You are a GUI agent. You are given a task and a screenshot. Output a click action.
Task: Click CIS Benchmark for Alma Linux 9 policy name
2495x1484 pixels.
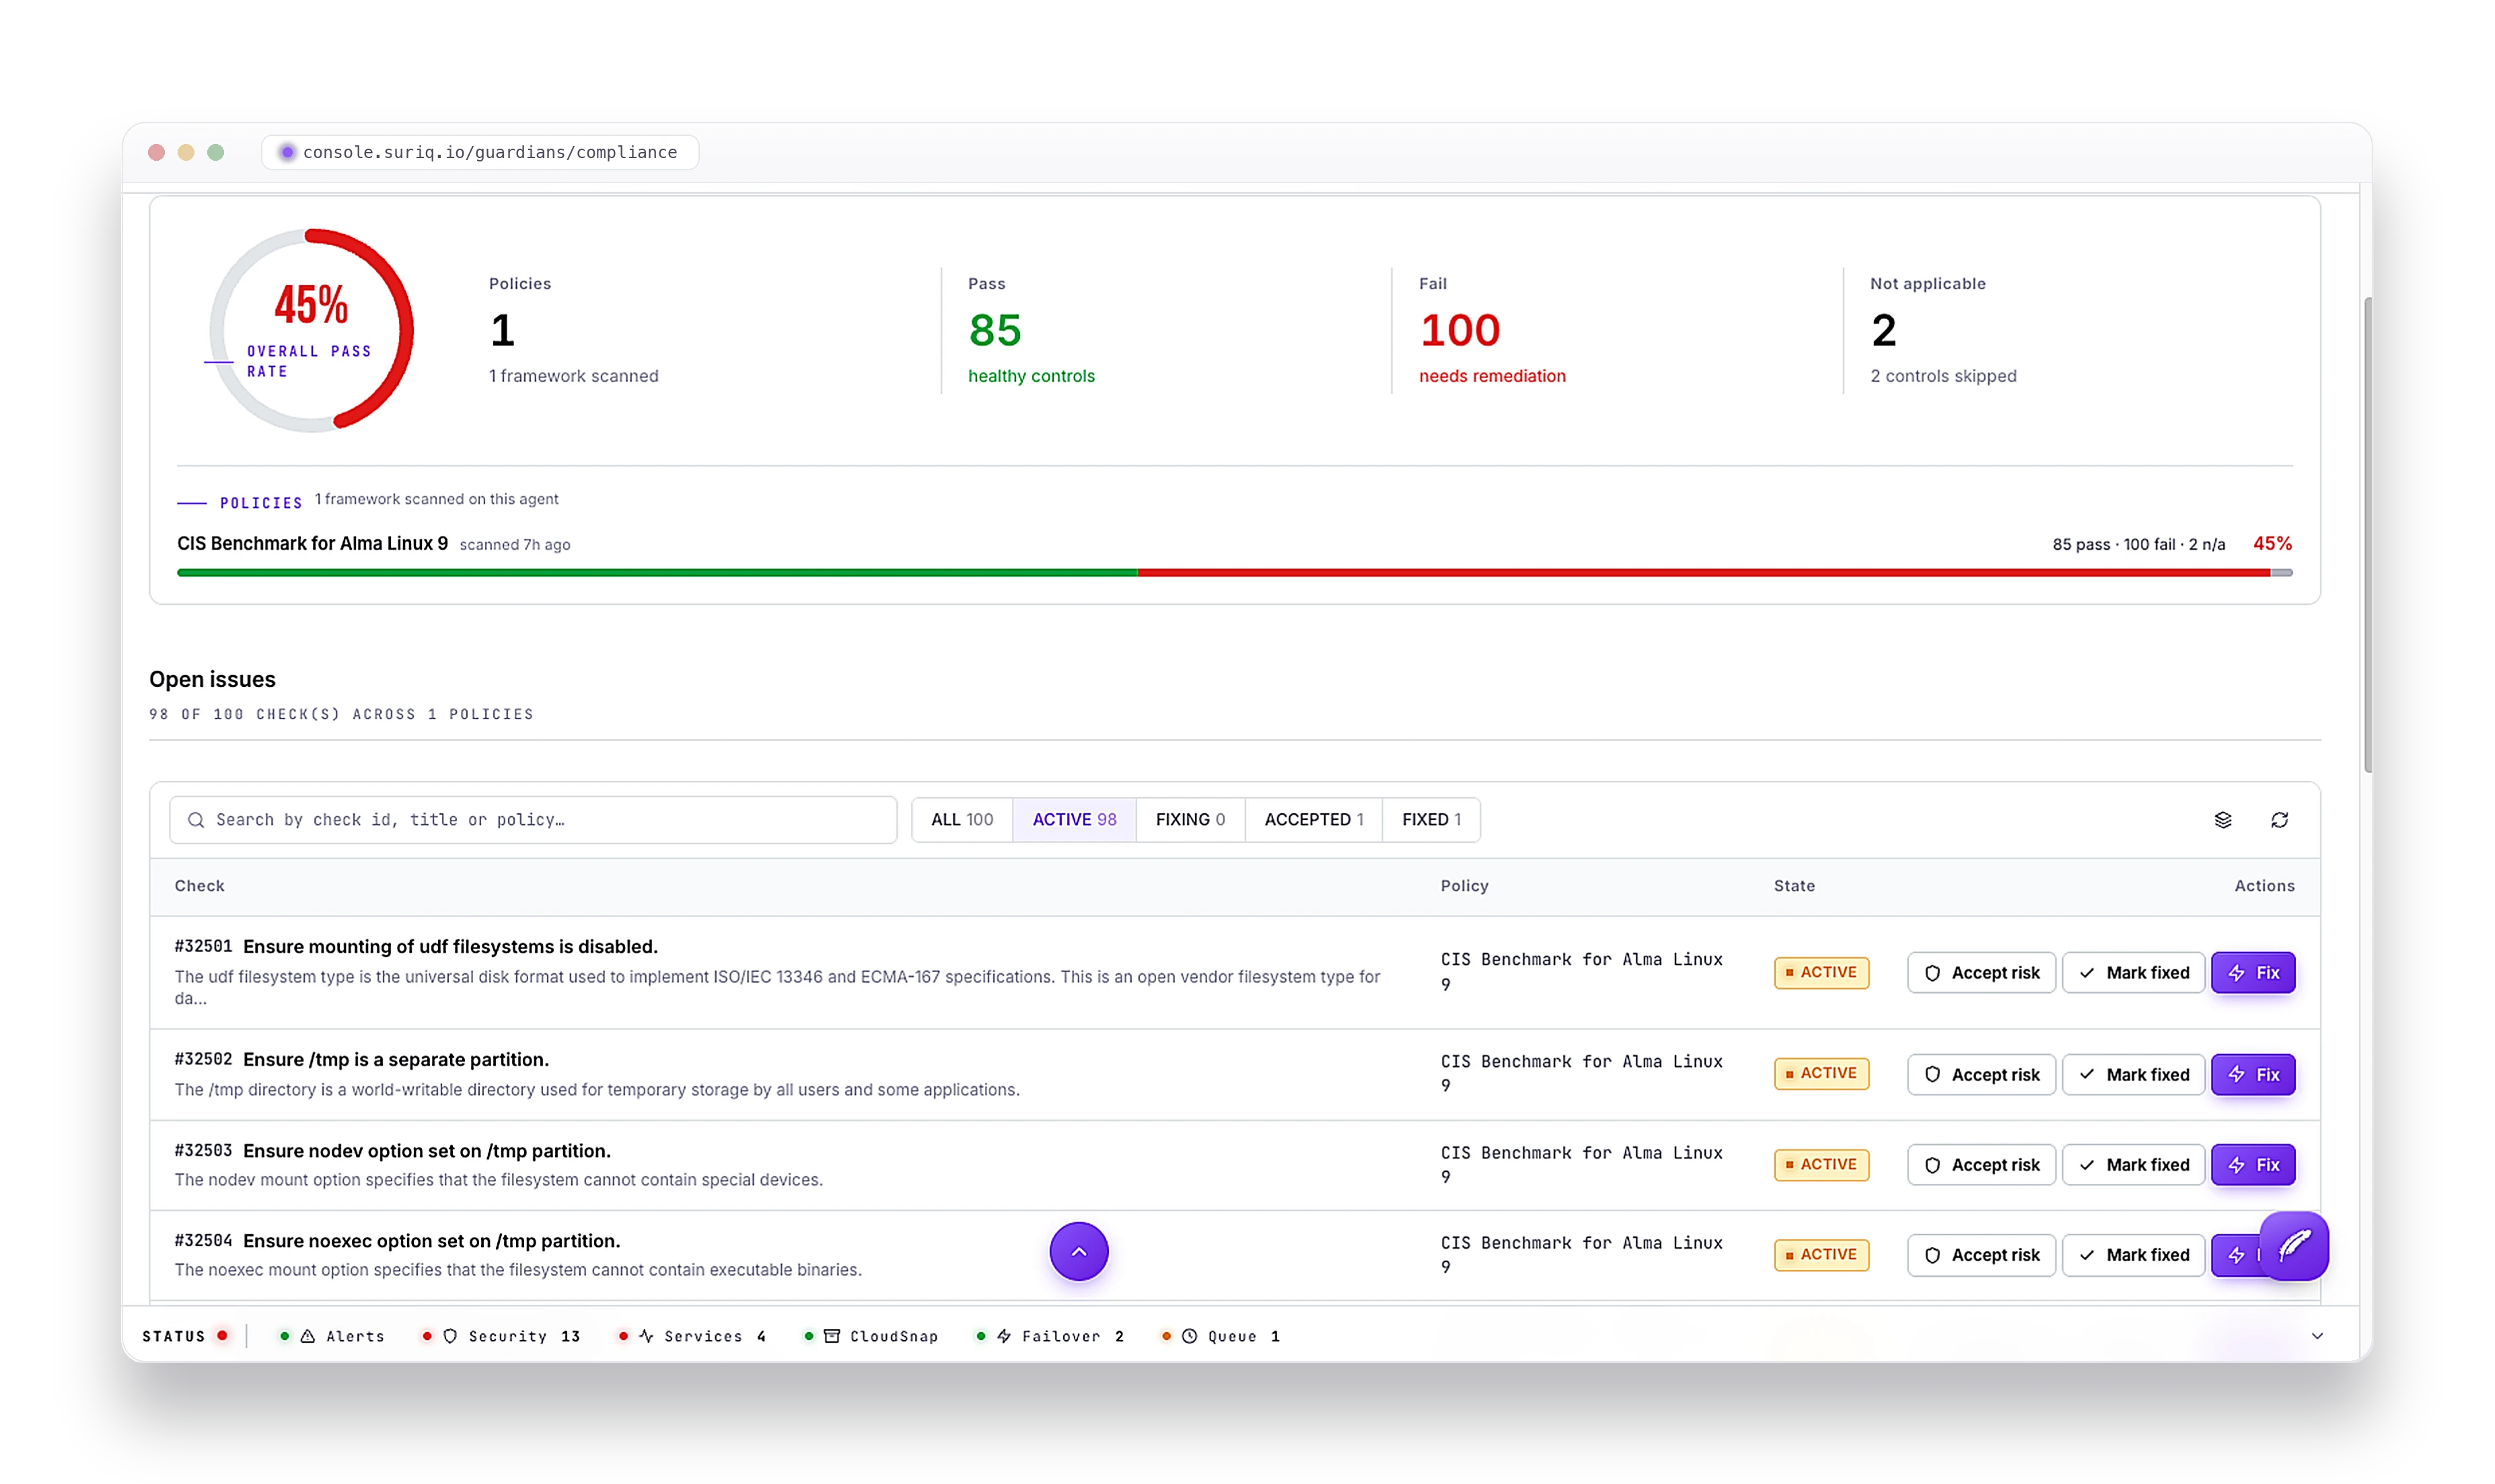point(312,543)
